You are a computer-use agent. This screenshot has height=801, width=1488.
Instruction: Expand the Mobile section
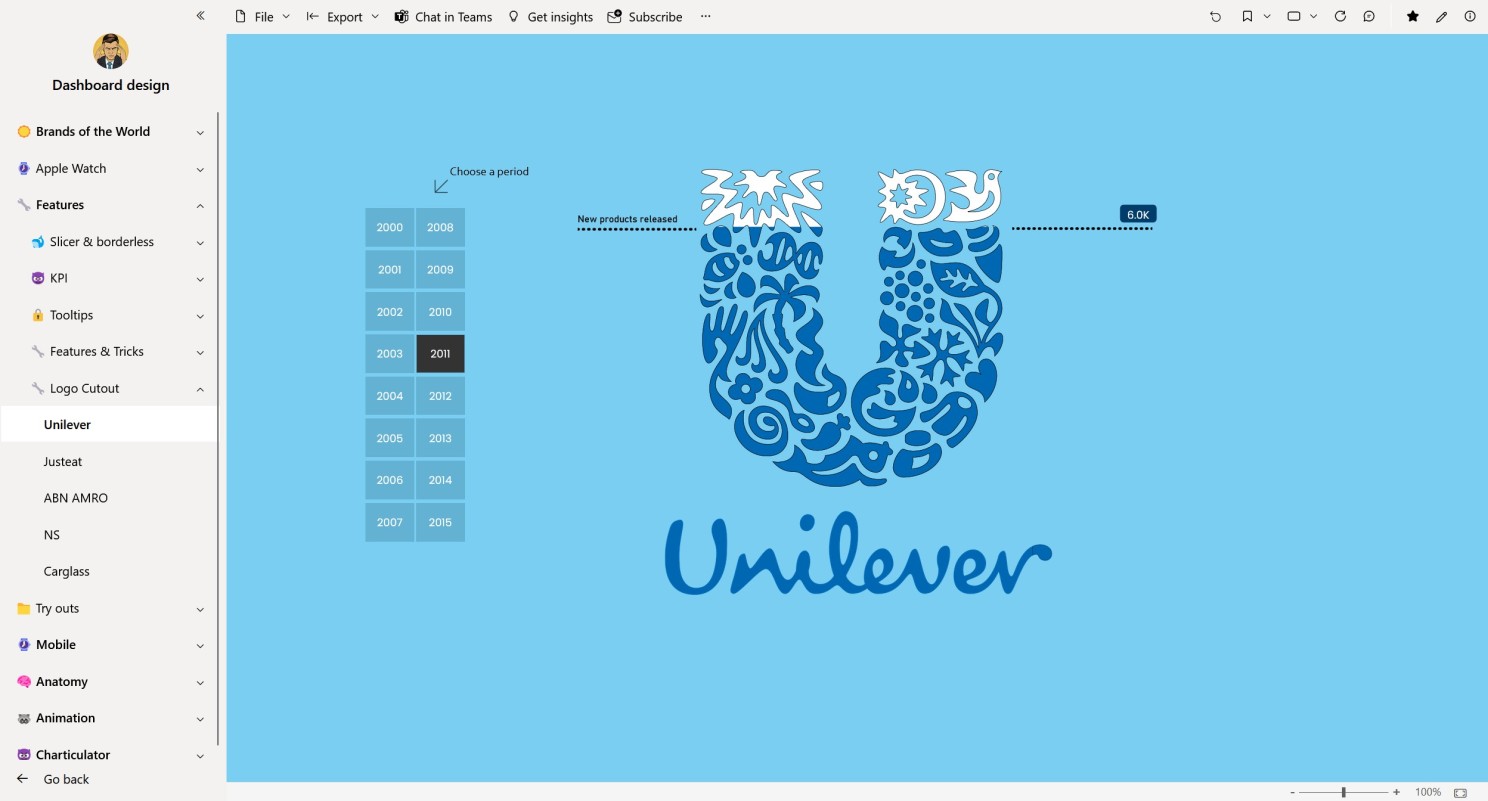[200, 645]
